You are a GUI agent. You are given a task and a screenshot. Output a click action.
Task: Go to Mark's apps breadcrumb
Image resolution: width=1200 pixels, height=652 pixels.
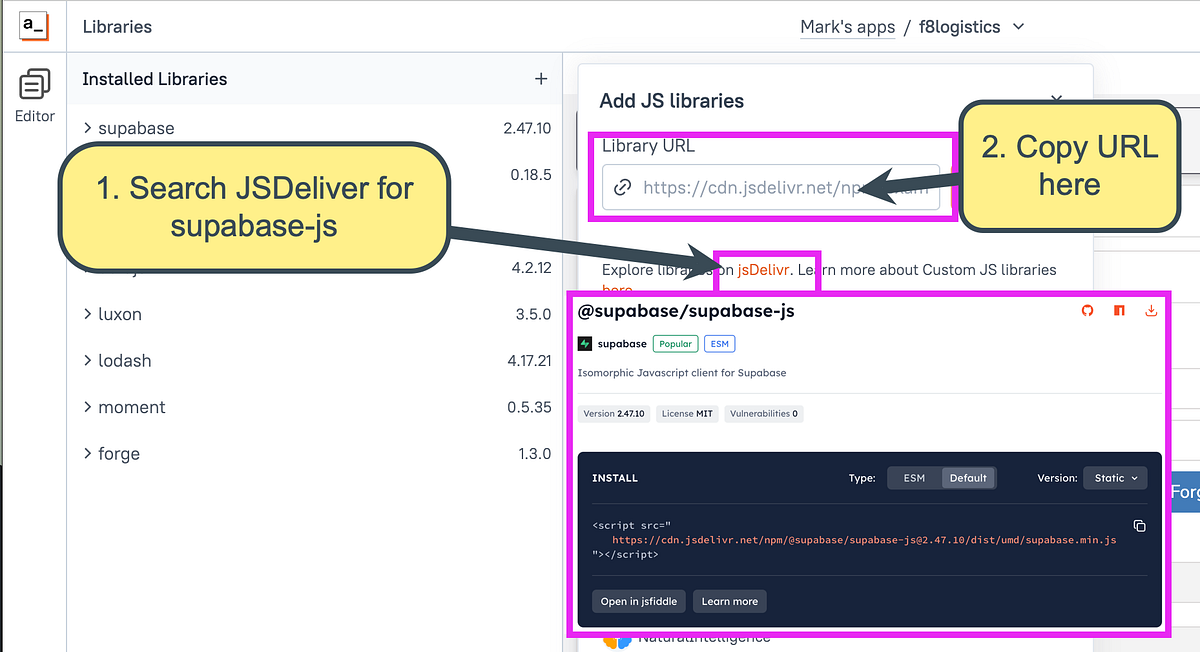[x=847, y=27]
